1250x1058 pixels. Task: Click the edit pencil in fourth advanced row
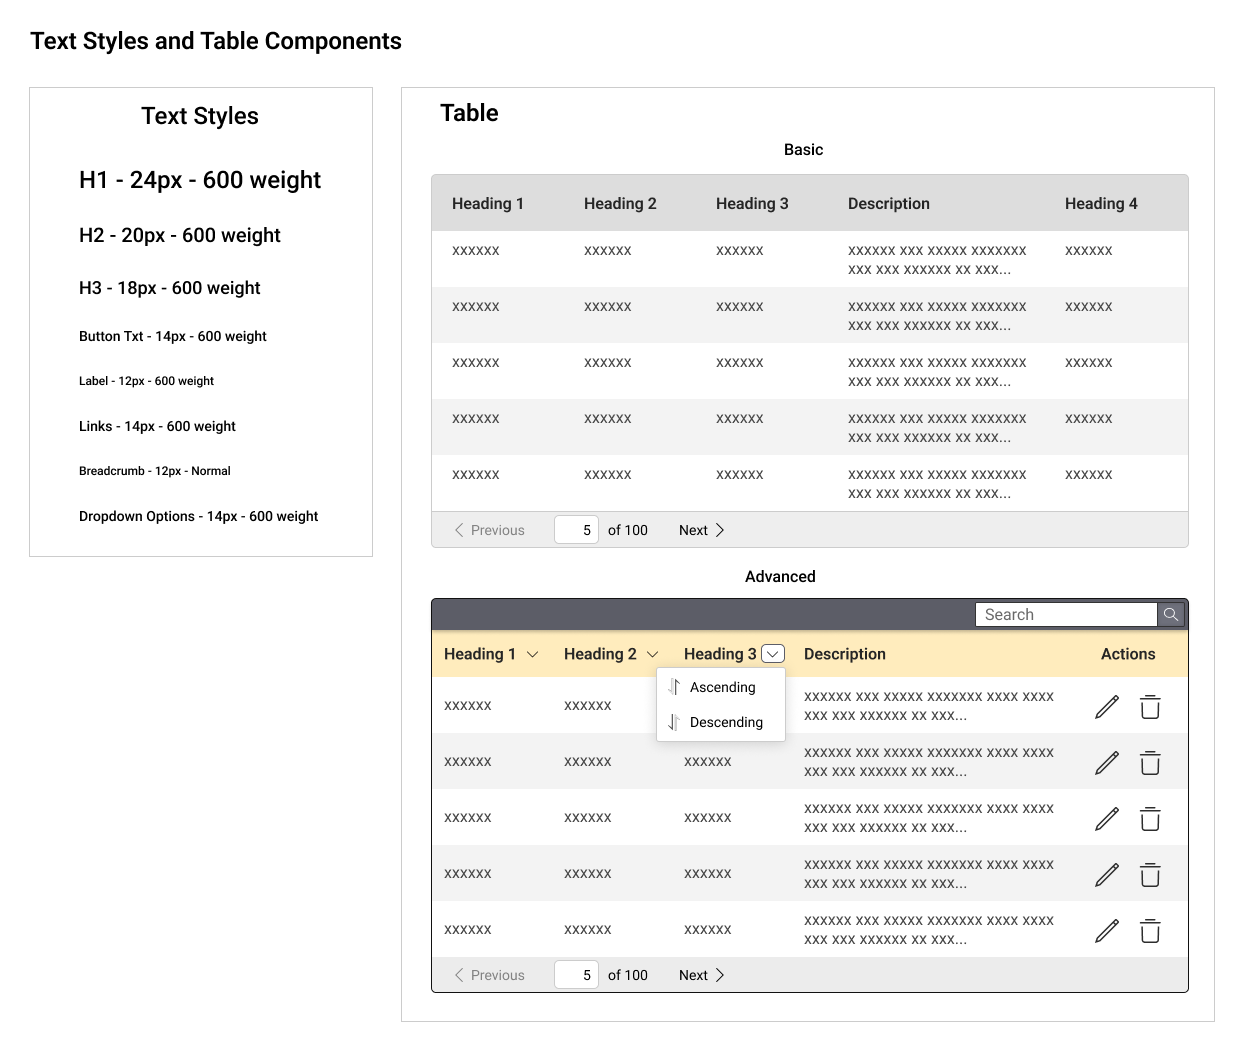pyautogui.click(x=1107, y=875)
